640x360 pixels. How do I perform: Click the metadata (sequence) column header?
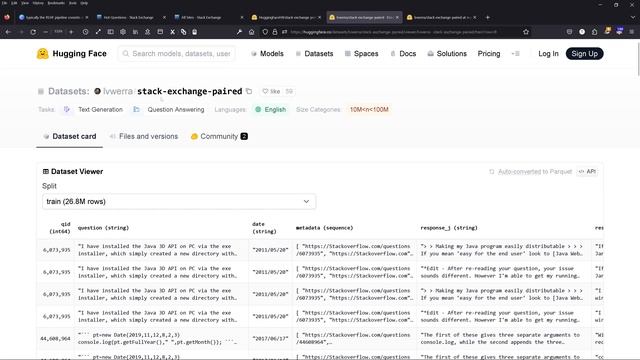[324, 228]
